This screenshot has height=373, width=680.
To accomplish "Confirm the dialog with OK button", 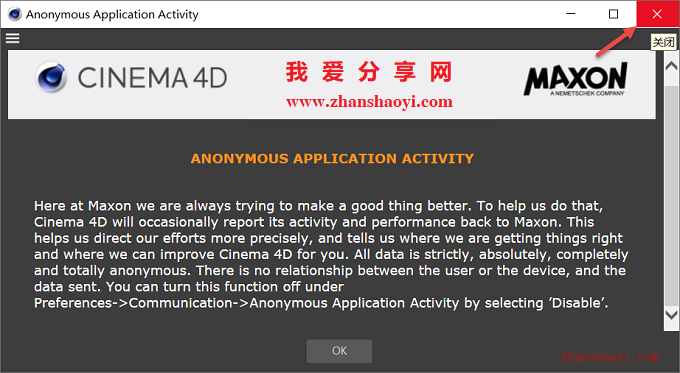I will (x=339, y=351).
